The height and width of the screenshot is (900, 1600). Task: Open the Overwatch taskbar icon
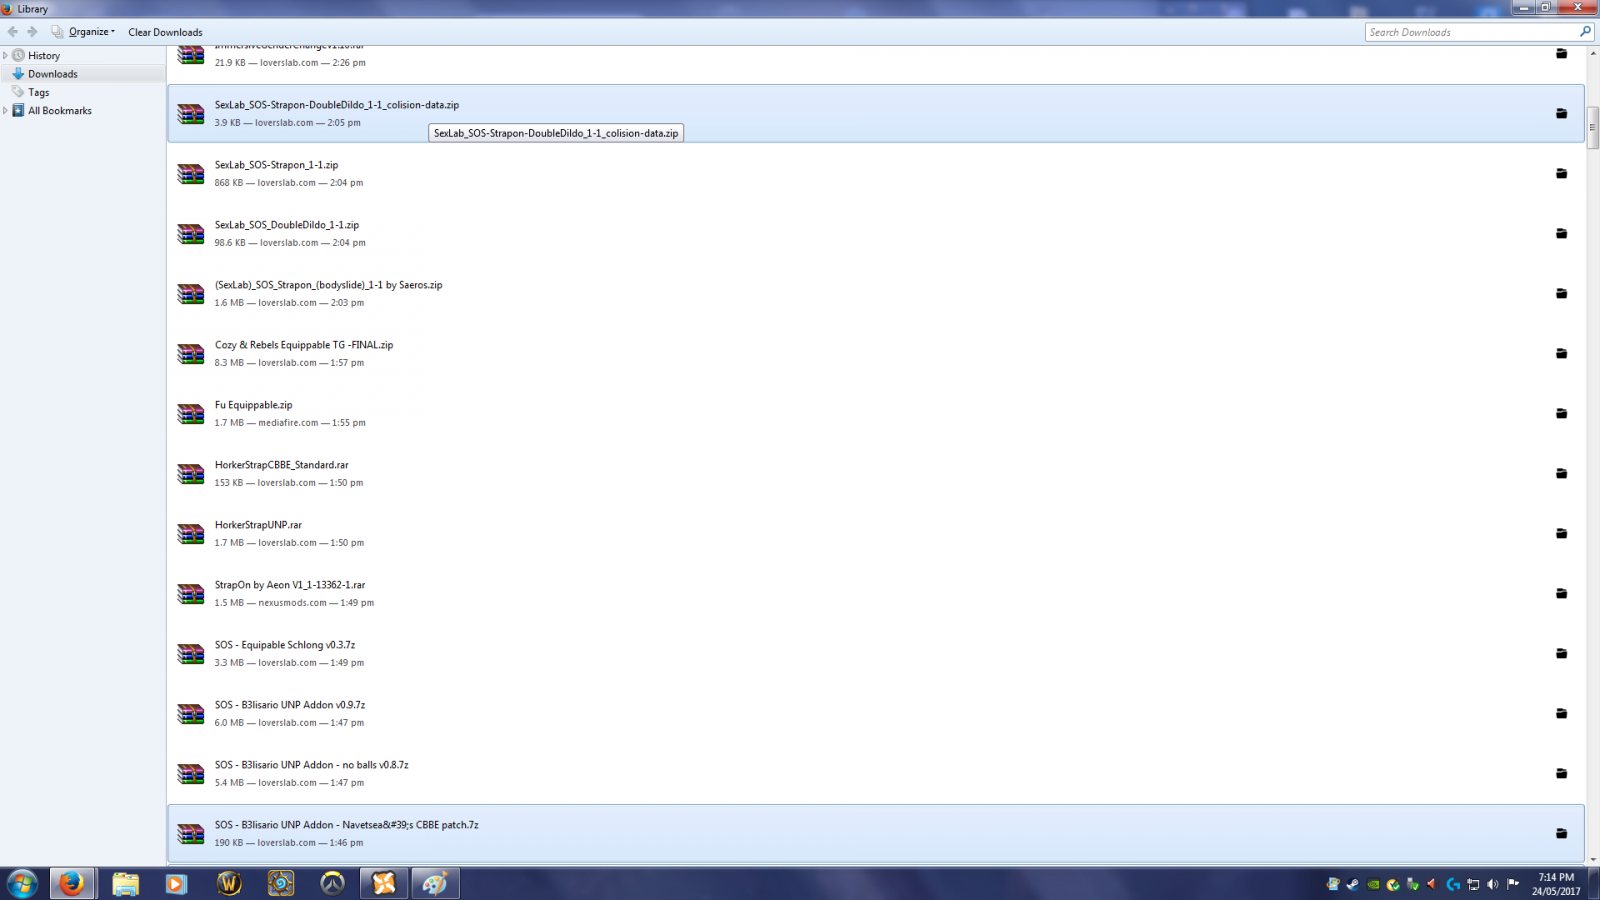(332, 883)
